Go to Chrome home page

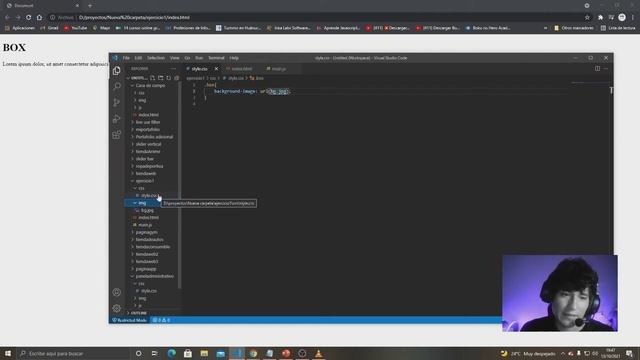click(39, 18)
